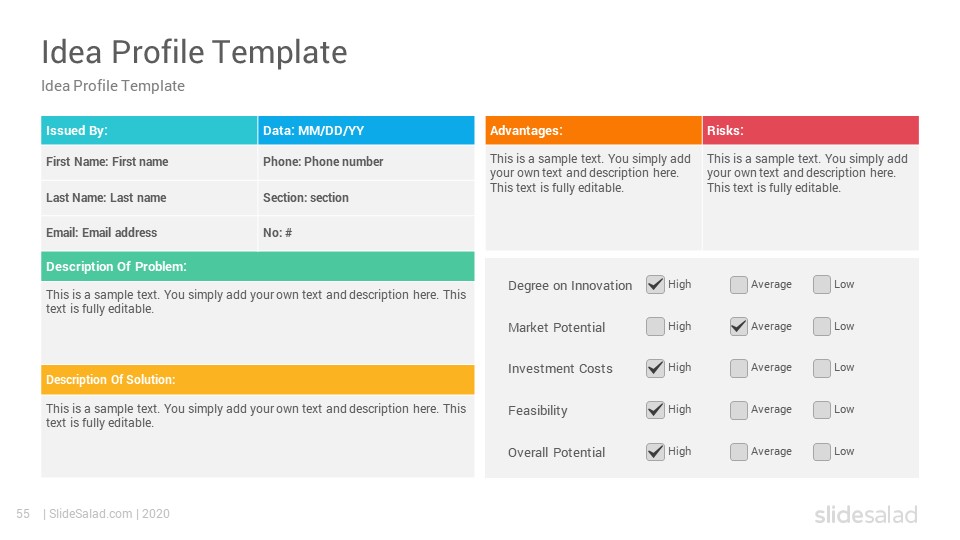Select the Issued By header cell

[x=149, y=130]
